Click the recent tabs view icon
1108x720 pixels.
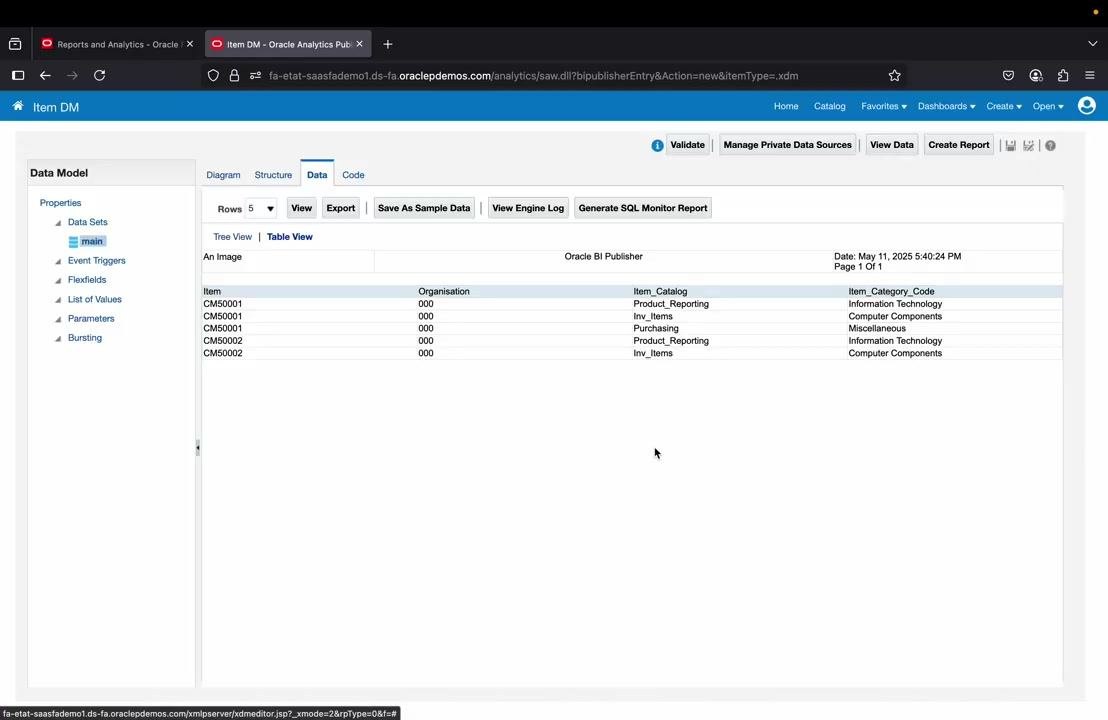coord(15,44)
